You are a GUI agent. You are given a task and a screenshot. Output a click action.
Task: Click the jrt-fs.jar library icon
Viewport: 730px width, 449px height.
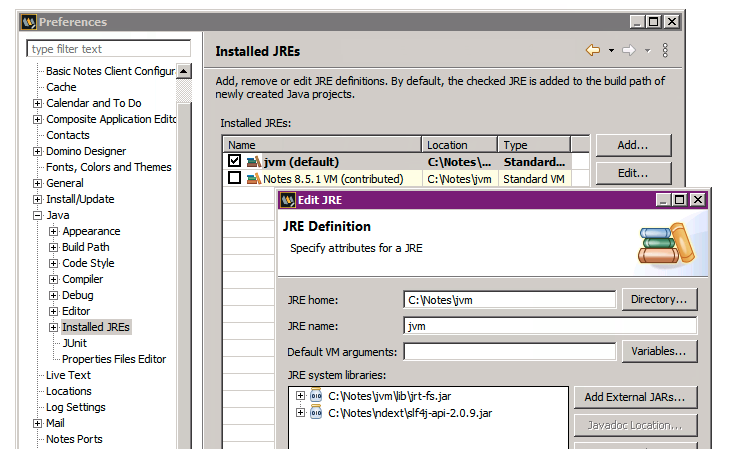point(316,397)
